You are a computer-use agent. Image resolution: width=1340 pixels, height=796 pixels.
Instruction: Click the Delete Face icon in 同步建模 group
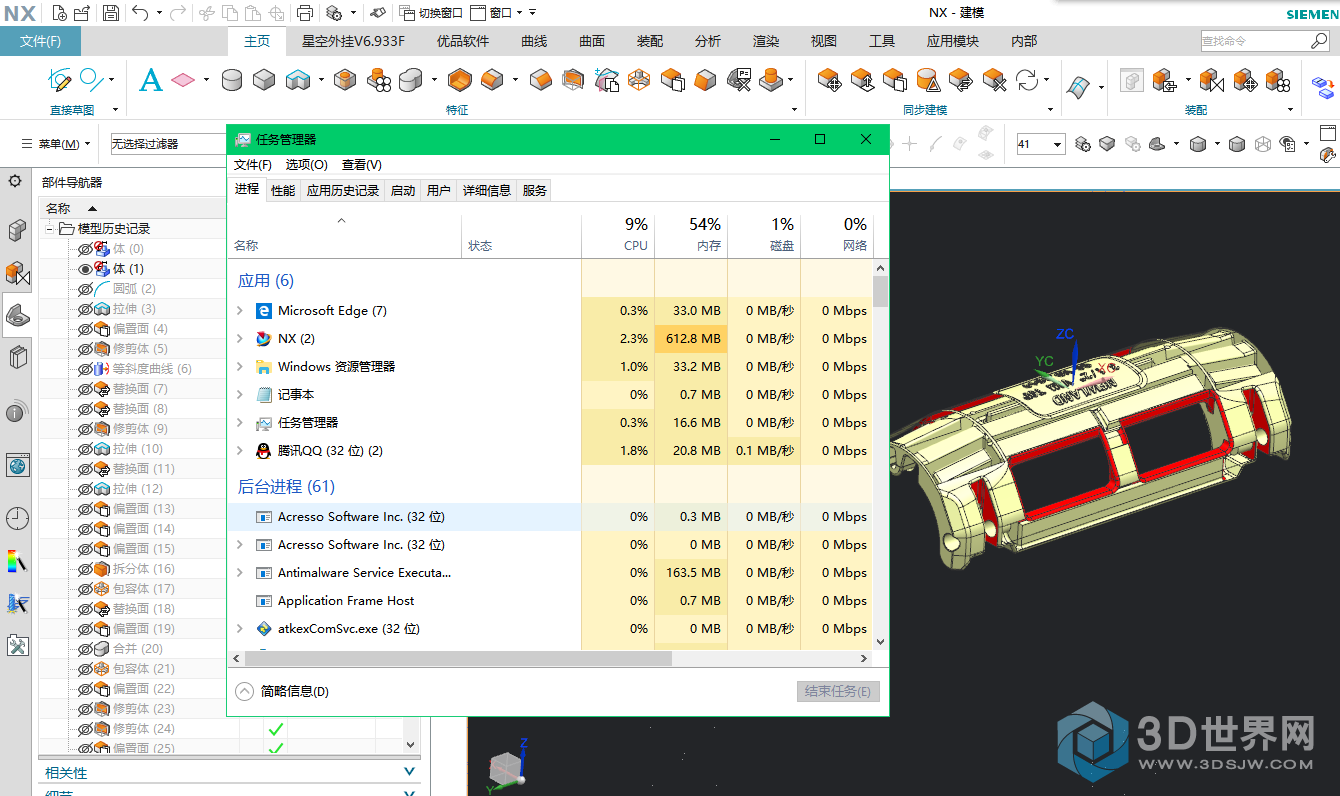[x=993, y=80]
